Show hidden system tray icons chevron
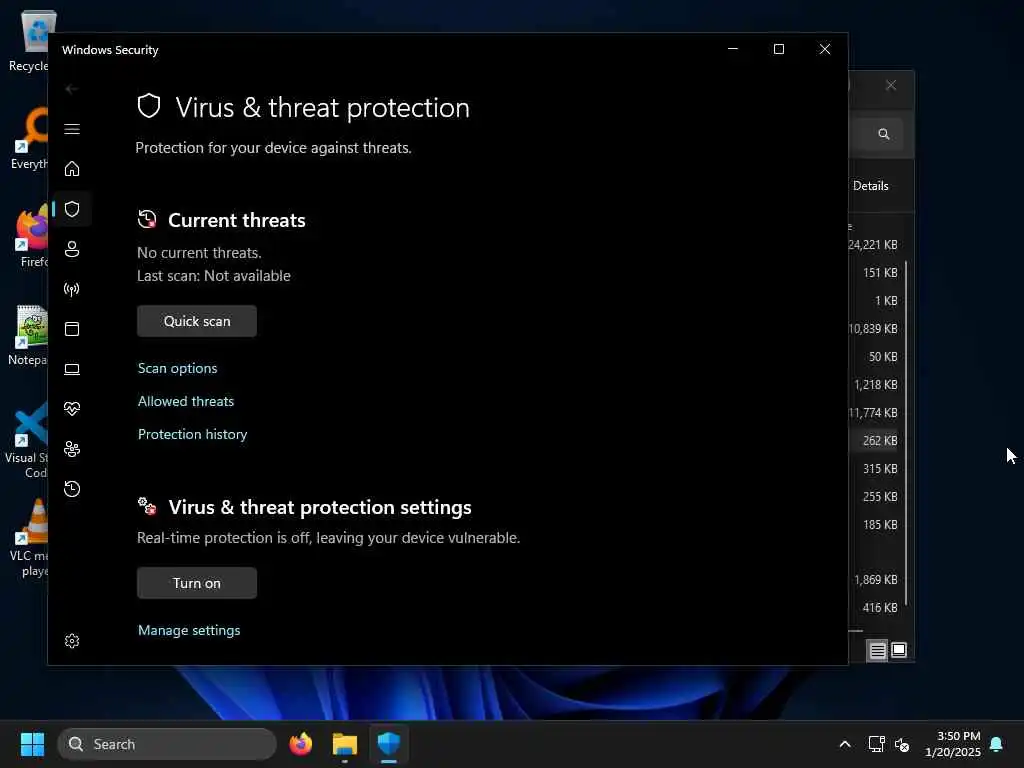Image resolution: width=1024 pixels, height=768 pixels. click(844, 744)
